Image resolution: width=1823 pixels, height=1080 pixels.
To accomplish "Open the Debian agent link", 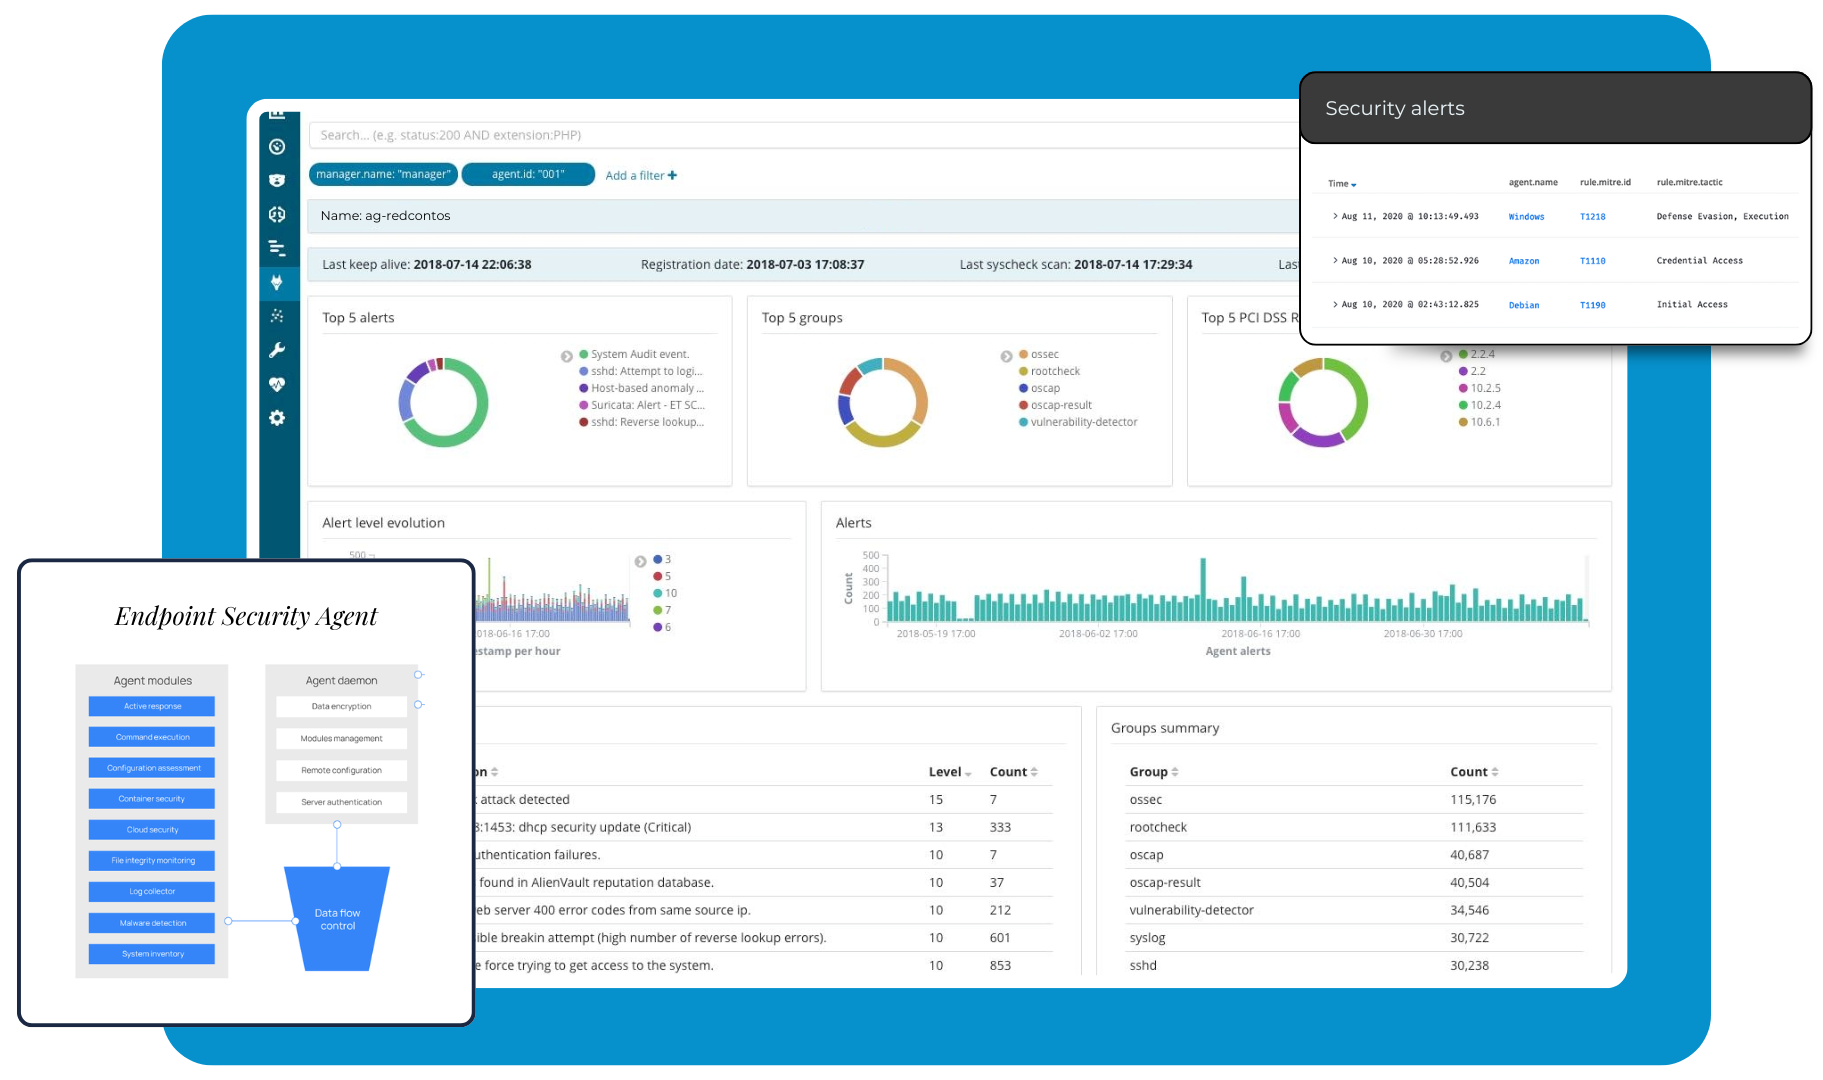I will [x=1524, y=305].
